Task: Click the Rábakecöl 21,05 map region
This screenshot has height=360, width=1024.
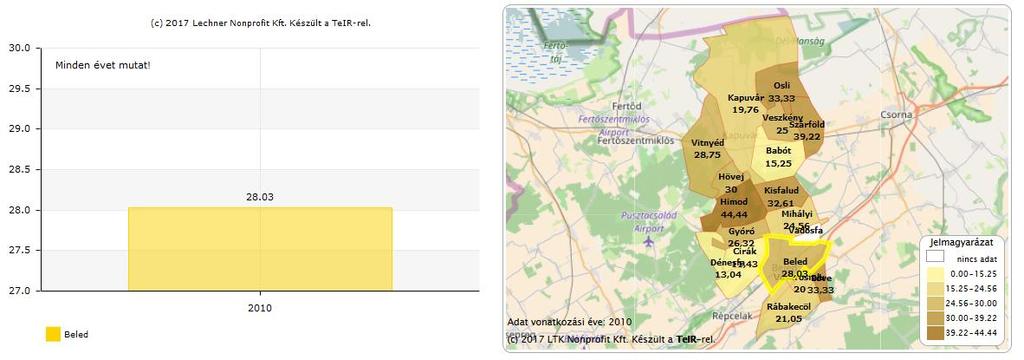Action: (x=789, y=312)
